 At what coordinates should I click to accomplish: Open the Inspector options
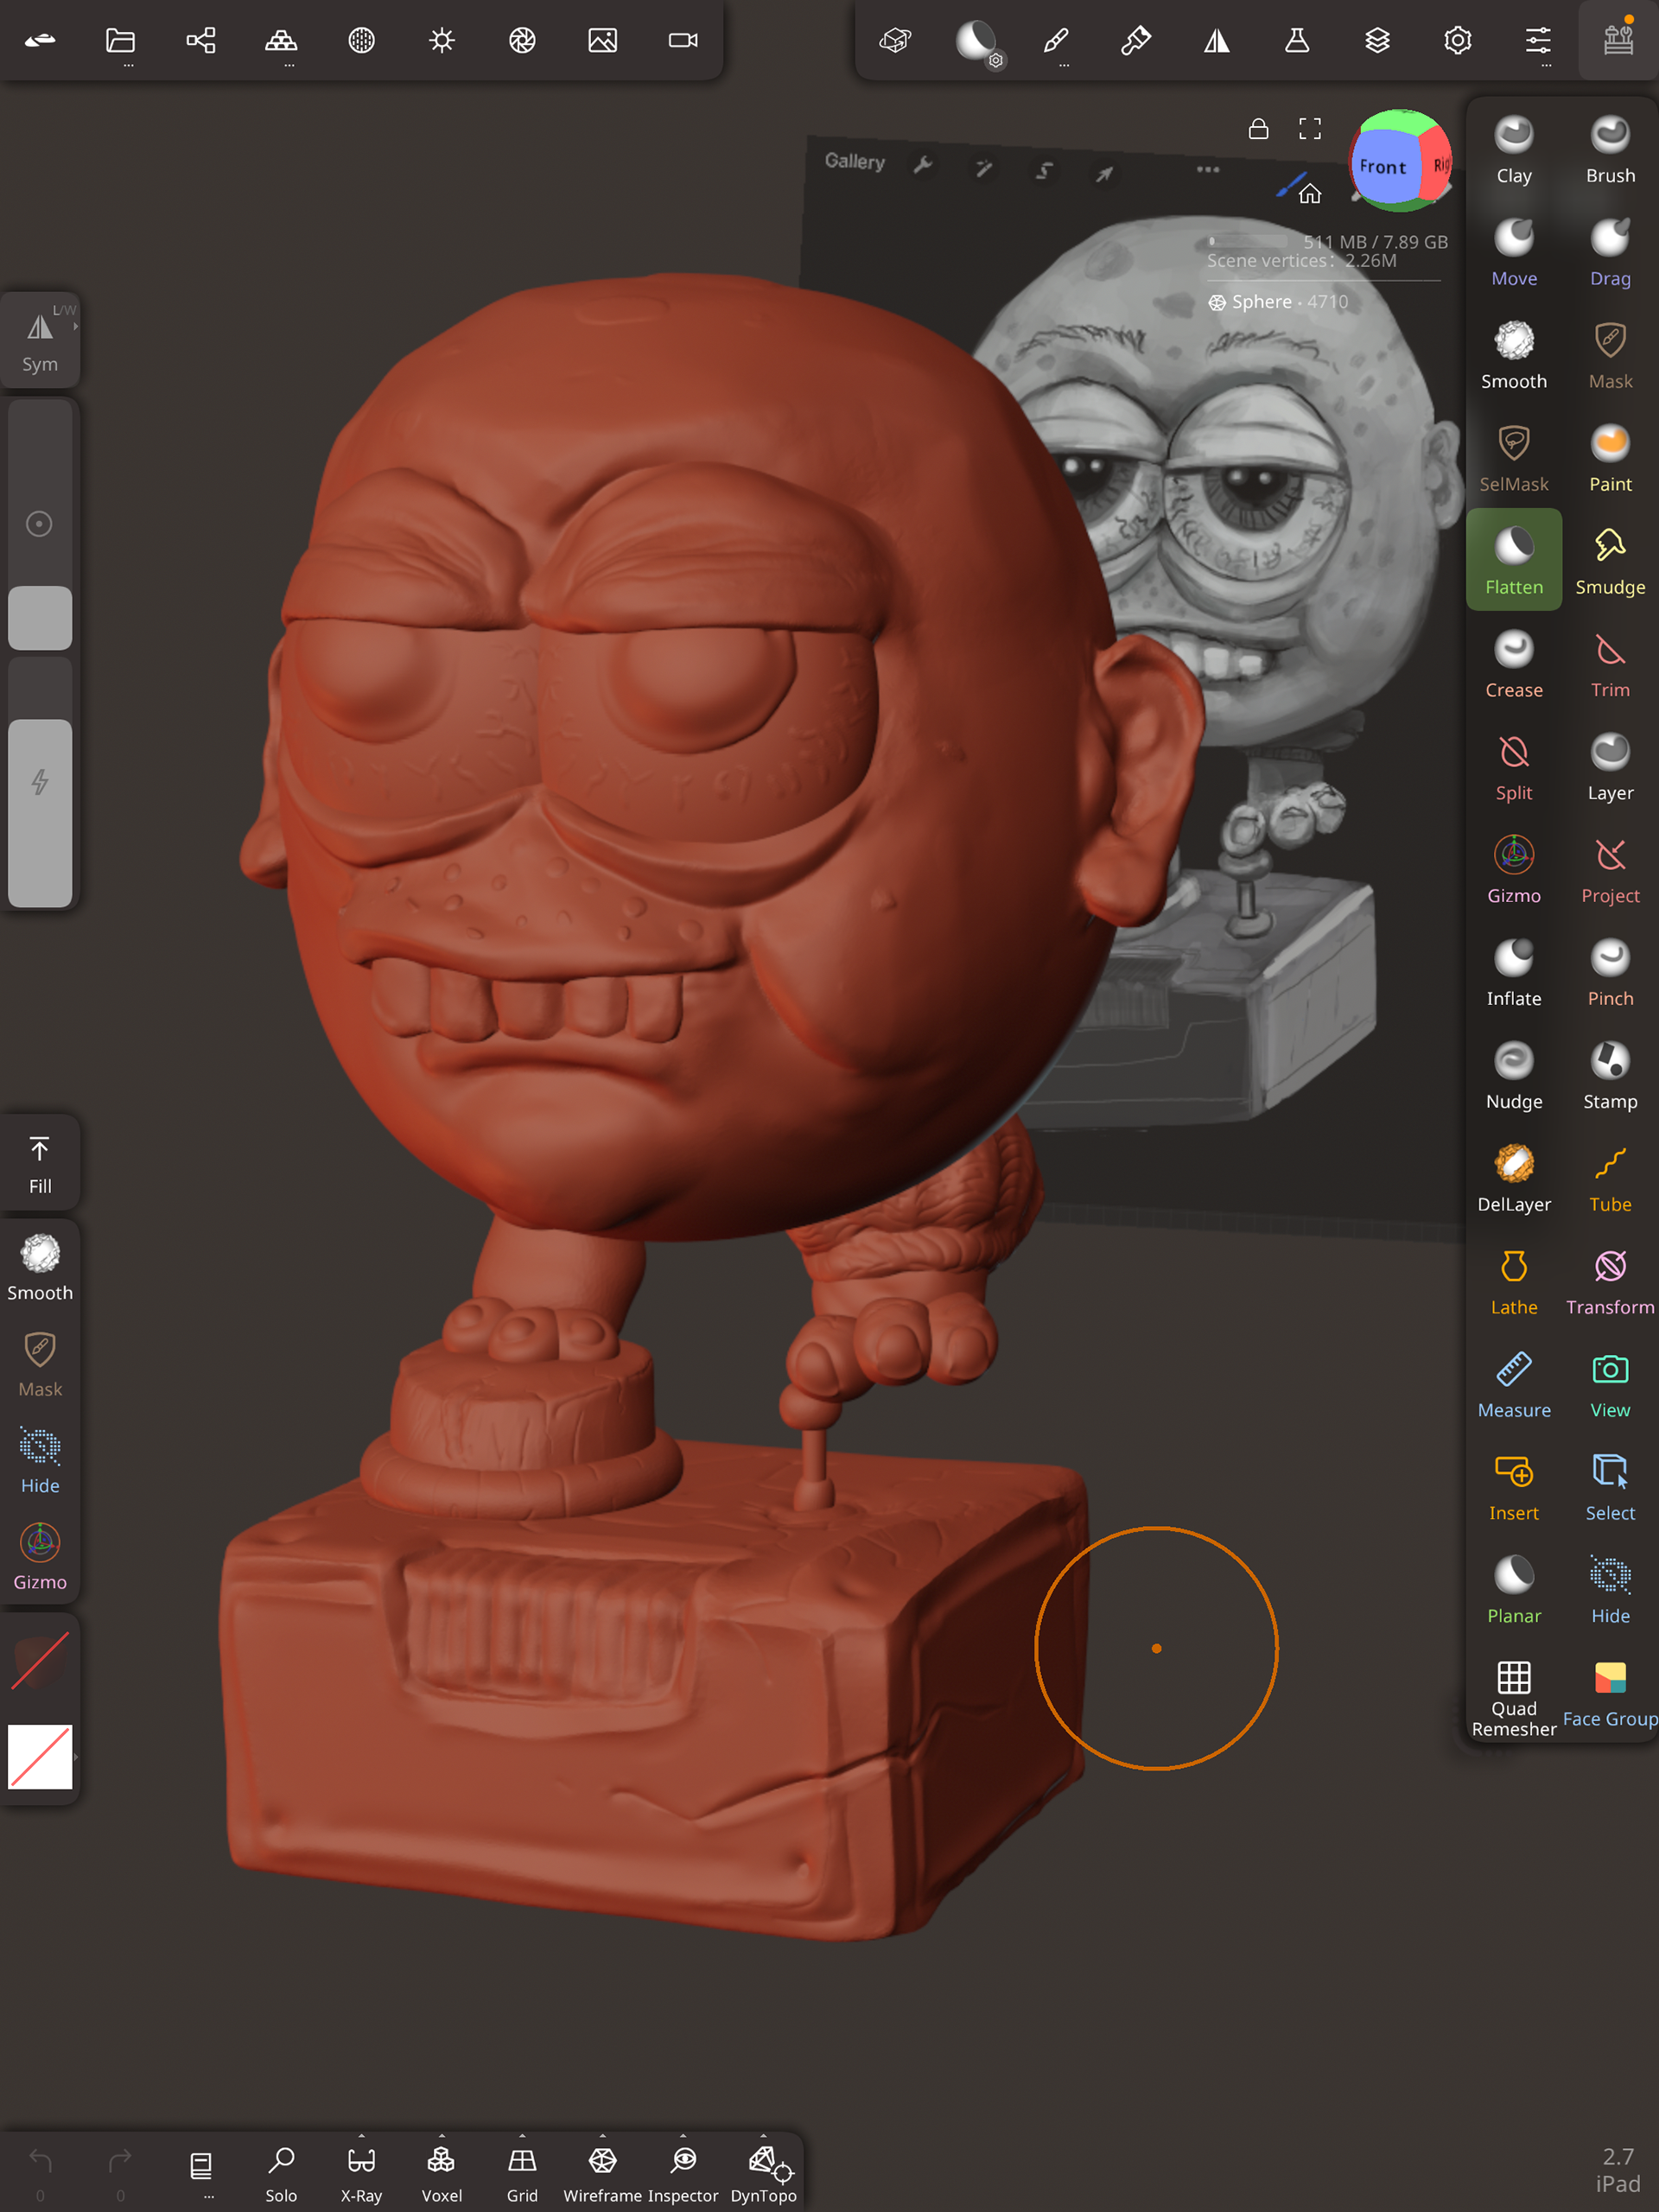[x=683, y=2136]
